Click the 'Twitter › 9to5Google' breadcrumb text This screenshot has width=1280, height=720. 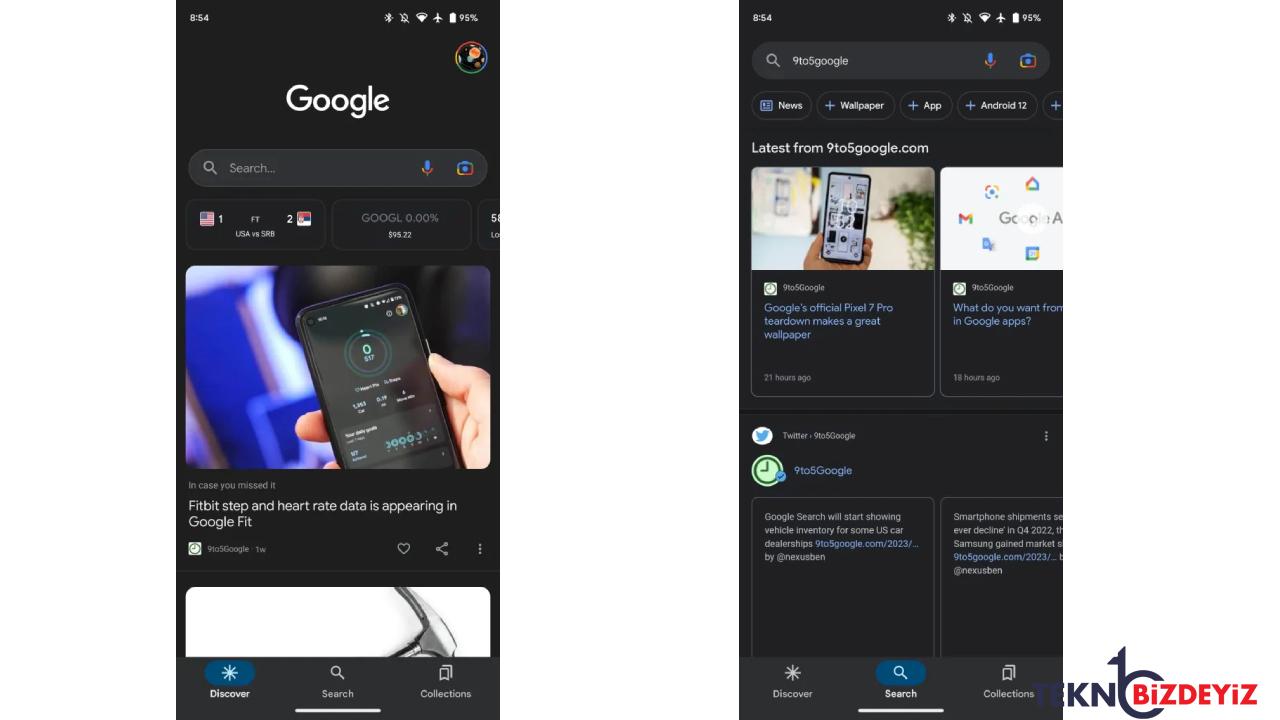[819, 436]
